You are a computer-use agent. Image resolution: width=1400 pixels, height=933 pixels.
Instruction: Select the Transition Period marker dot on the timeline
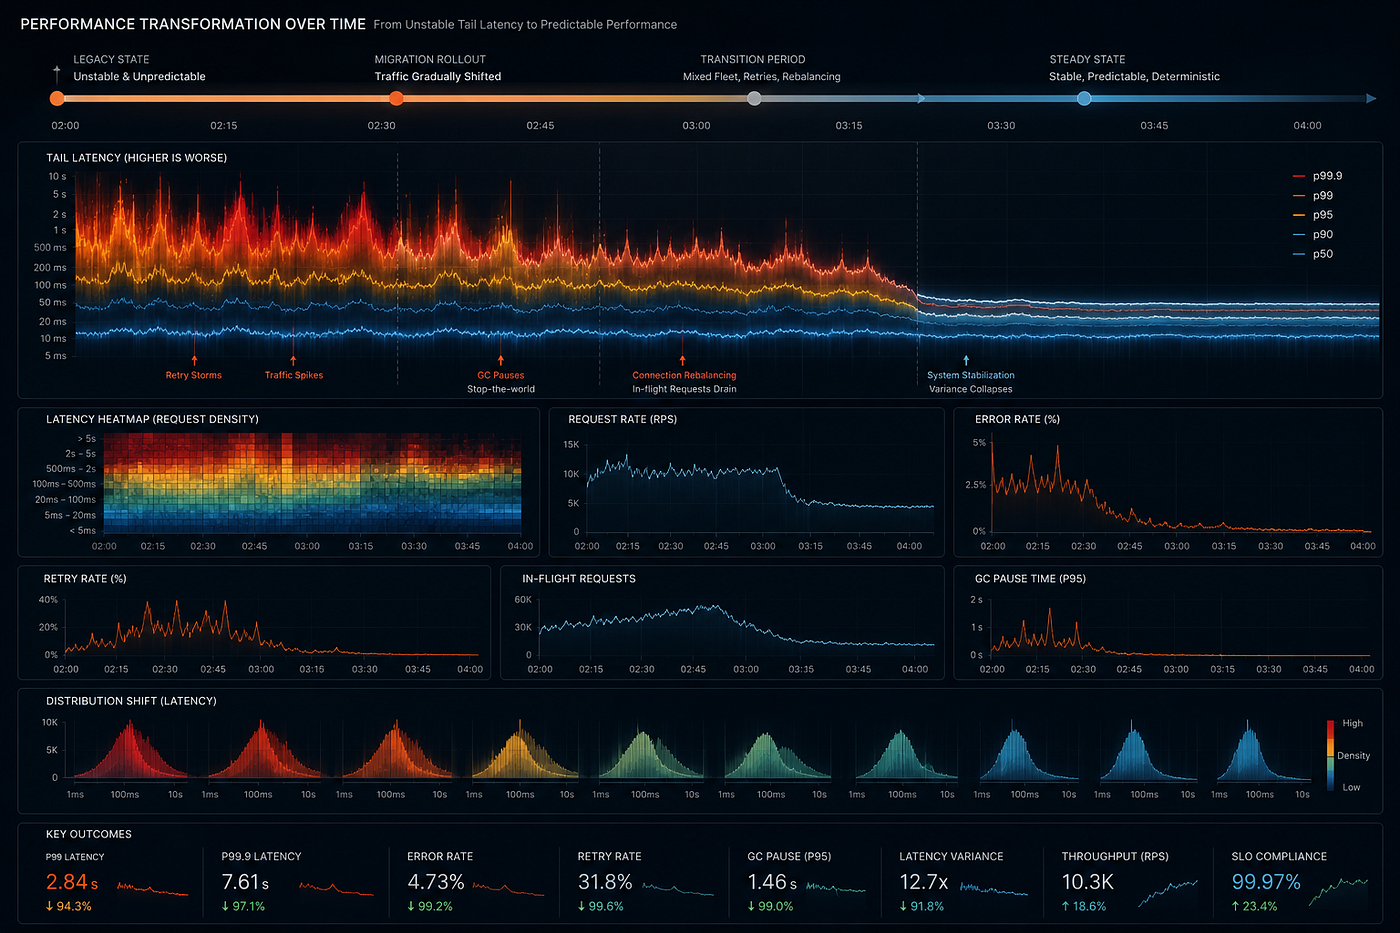coord(754,98)
